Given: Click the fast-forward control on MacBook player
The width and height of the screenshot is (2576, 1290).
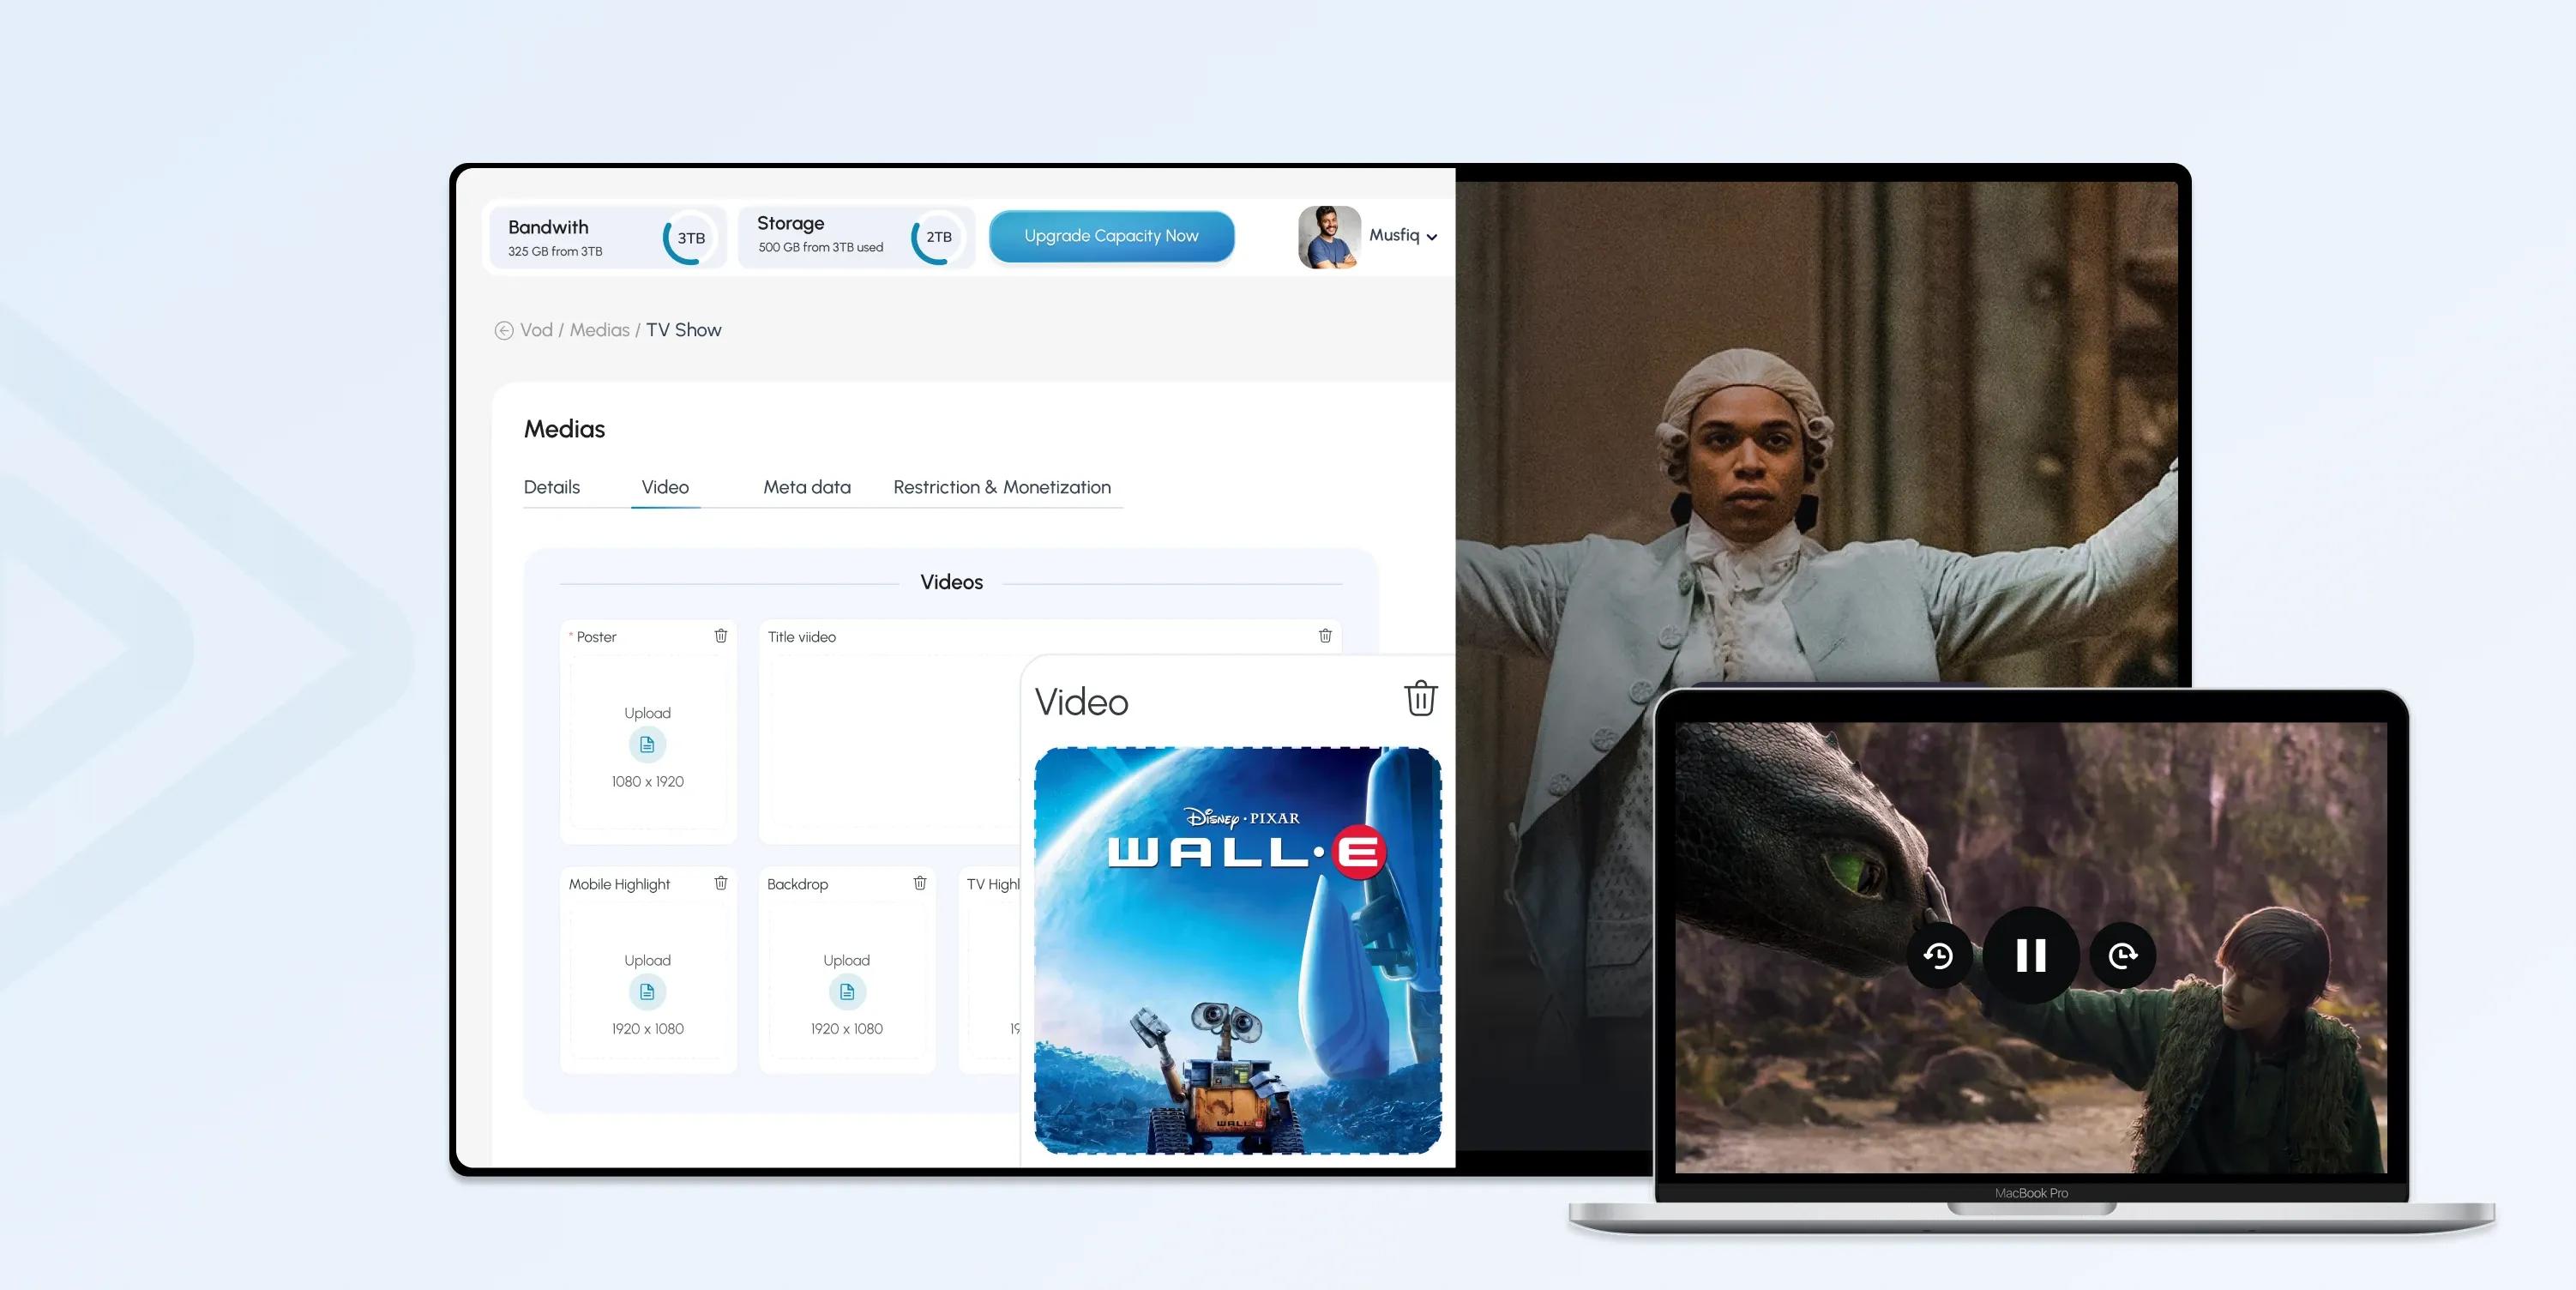Looking at the screenshot, I should [2123, 955].
